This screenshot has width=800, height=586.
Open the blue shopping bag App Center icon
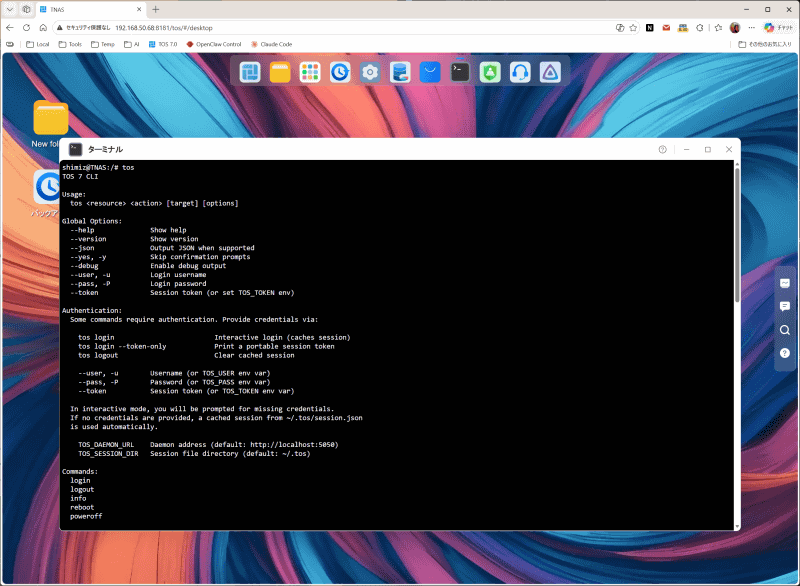pos(430,72)
